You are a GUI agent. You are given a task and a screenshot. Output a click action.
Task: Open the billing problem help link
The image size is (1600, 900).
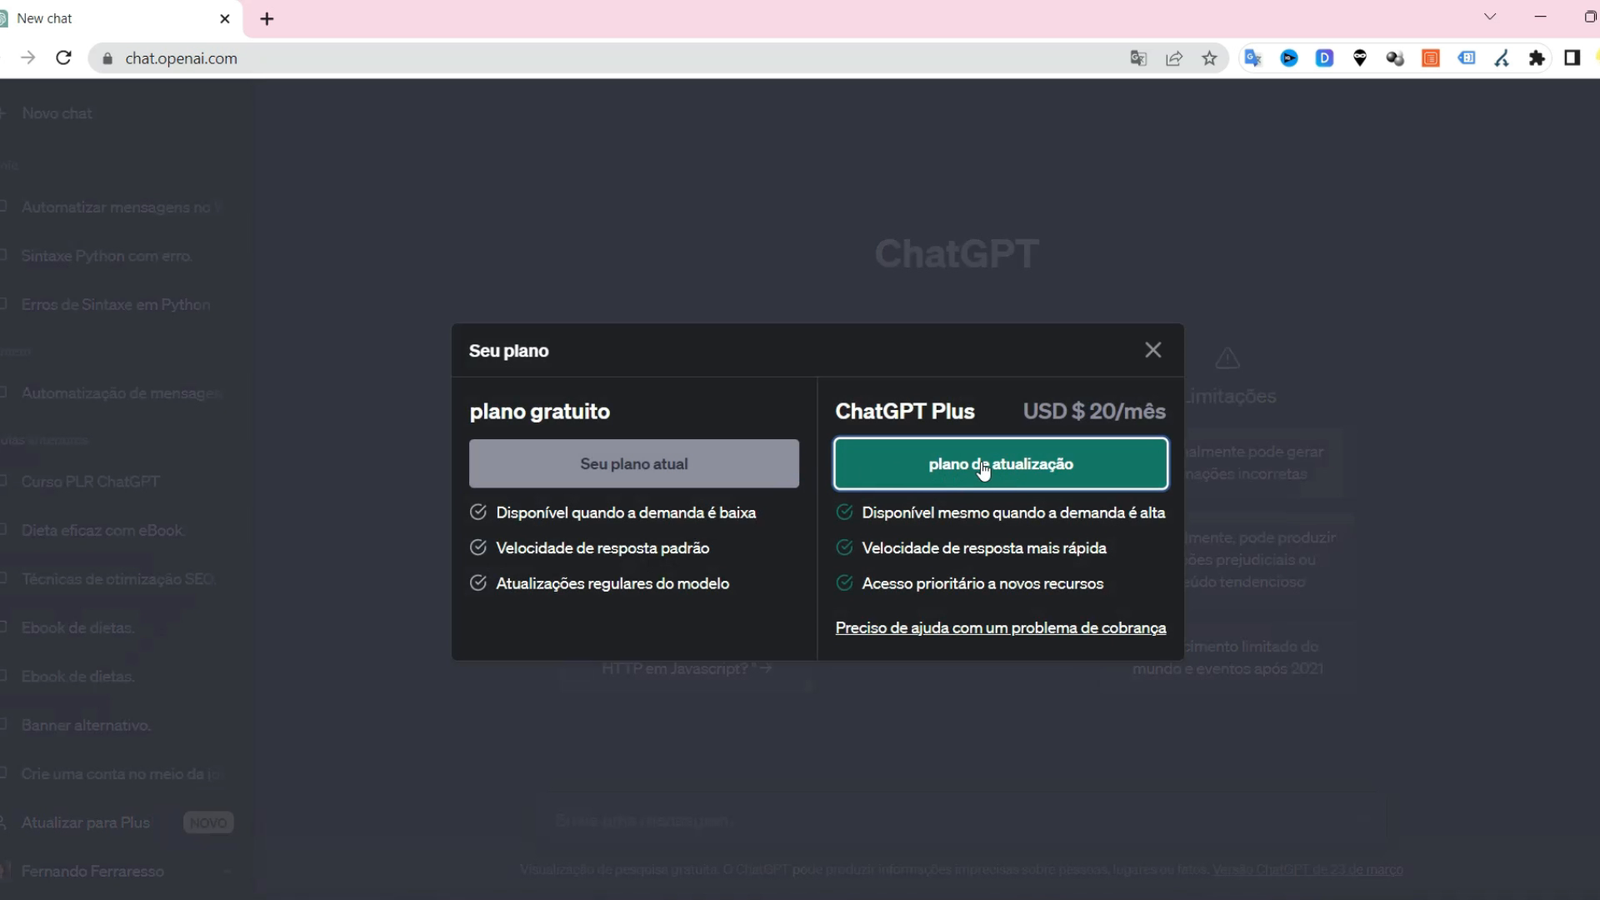coord(1001,628)
